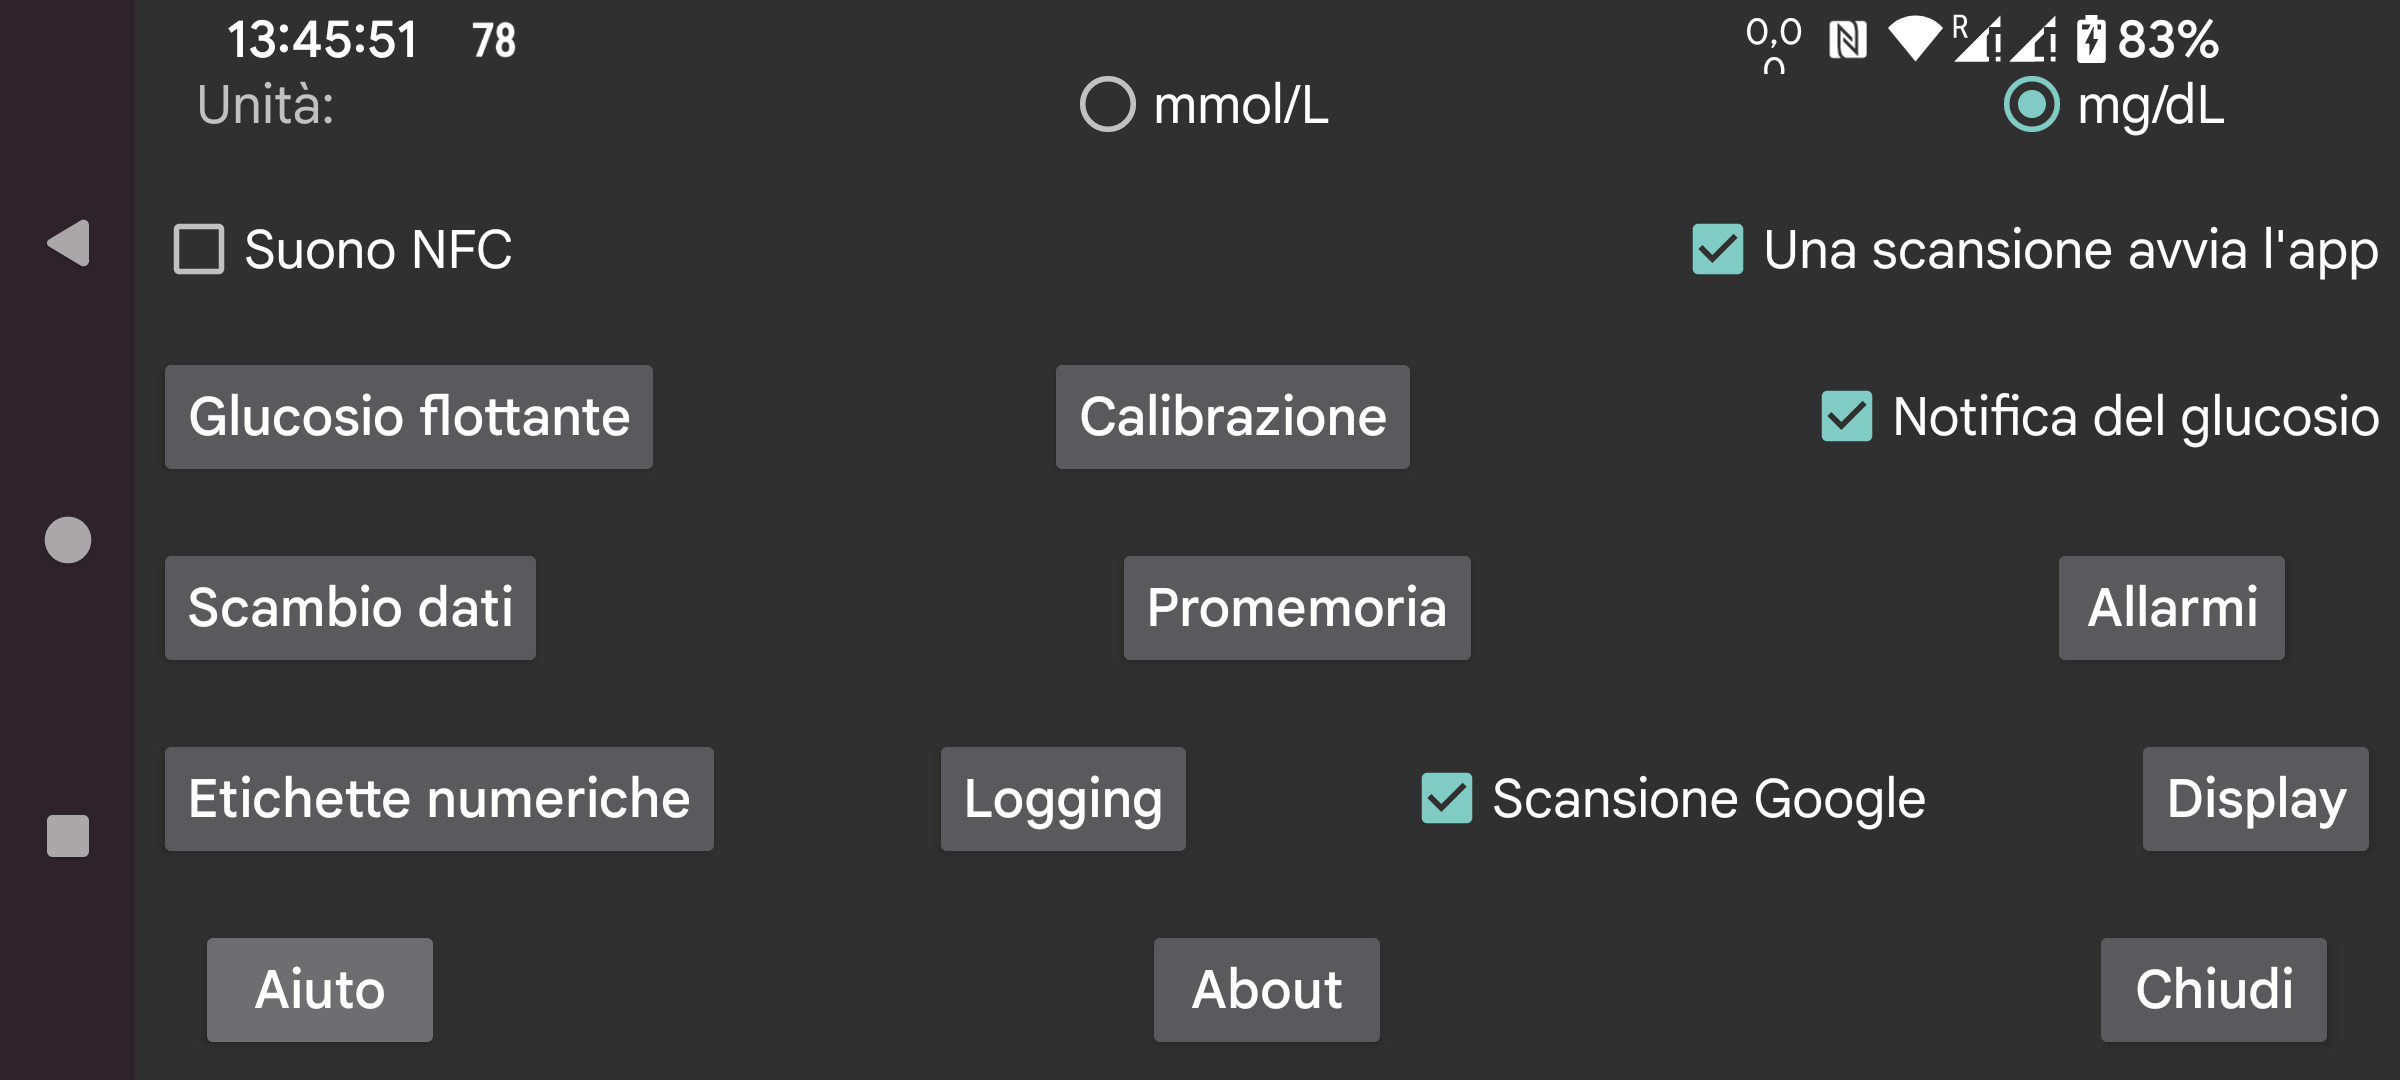Toggle Notifica del glucosio checkbox

[1847, 416]
